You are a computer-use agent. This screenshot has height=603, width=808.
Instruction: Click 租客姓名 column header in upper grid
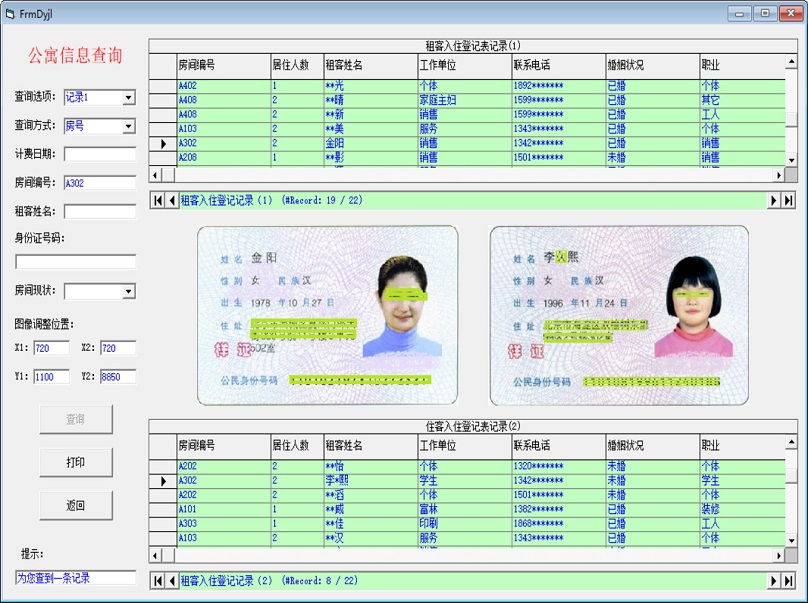click(x=371, y=65)
